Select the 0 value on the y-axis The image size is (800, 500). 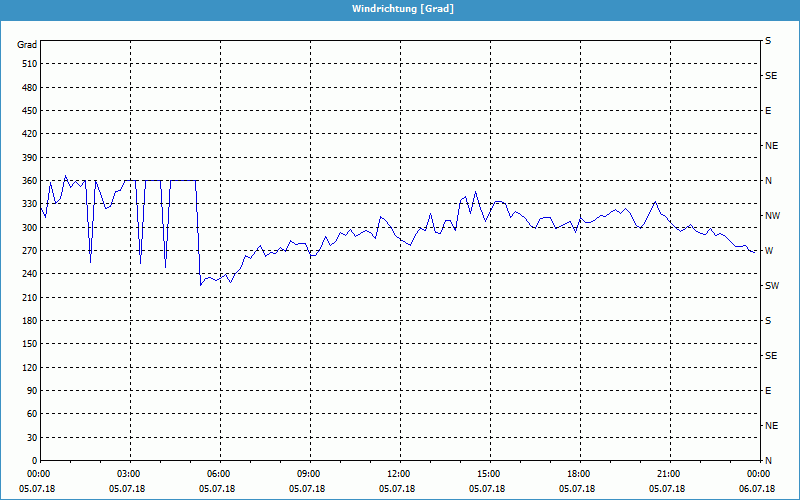pos(34,461)
